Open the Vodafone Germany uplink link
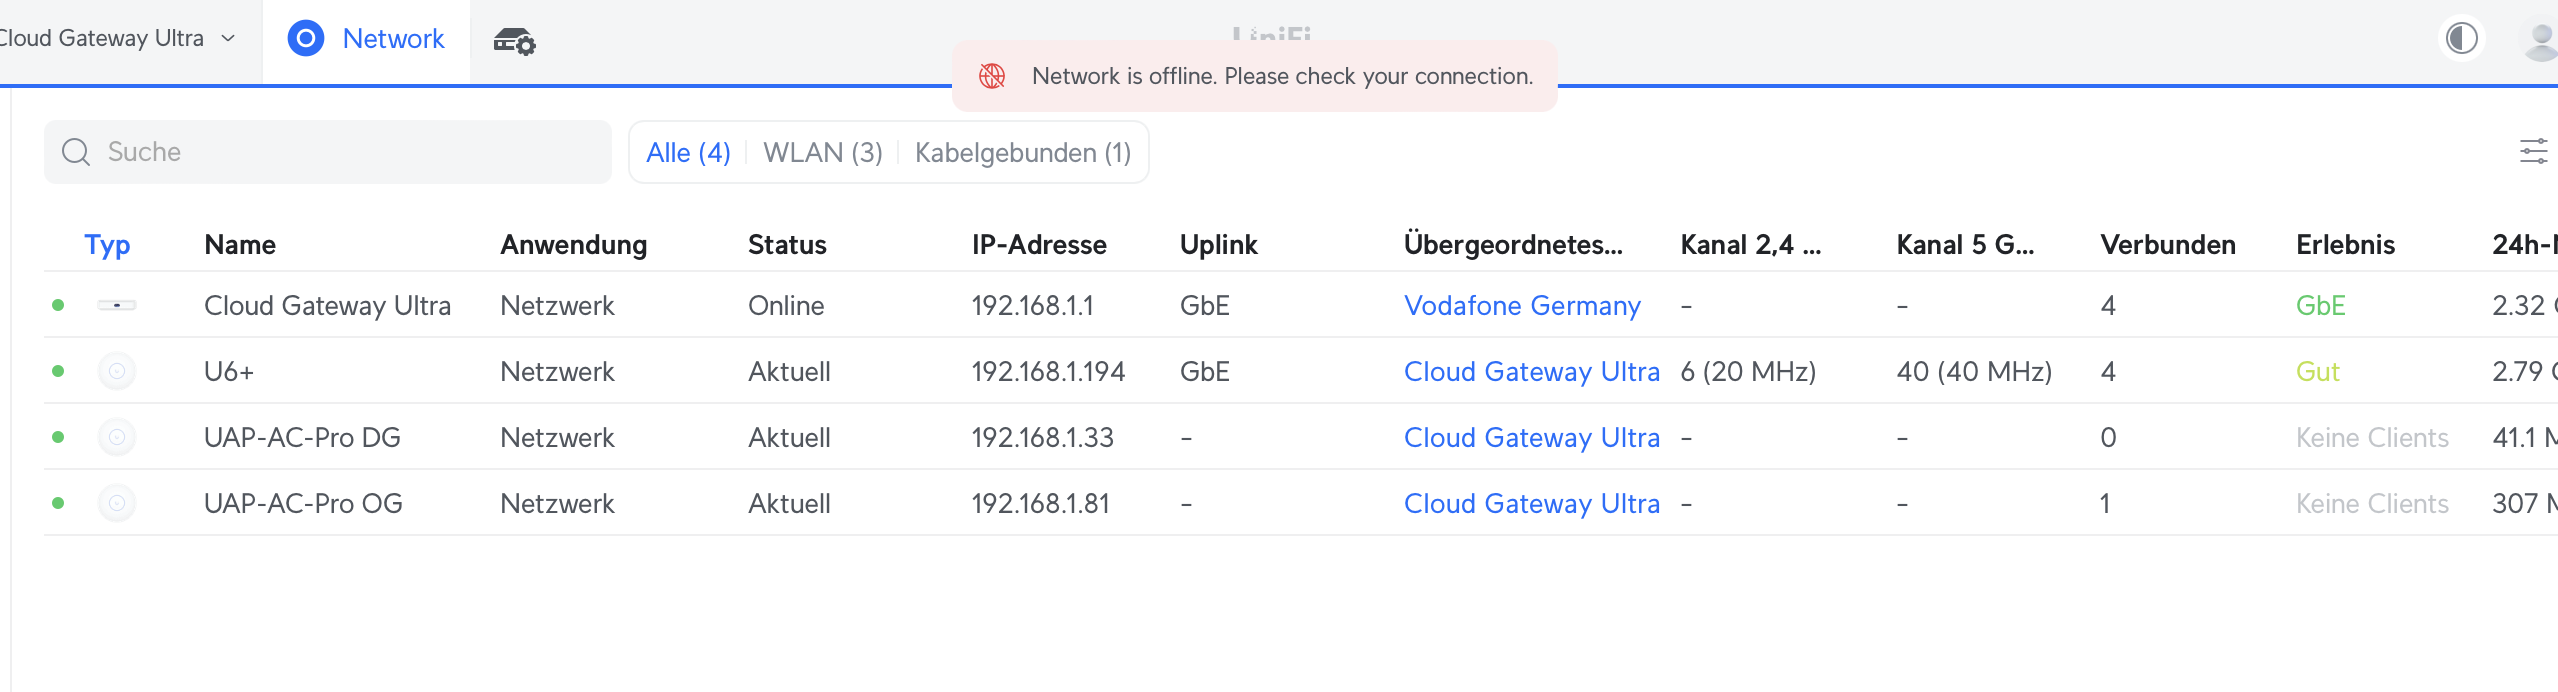Viewport: 2558px width, 692px height. pyautogui.click(x=1521, y=305)
